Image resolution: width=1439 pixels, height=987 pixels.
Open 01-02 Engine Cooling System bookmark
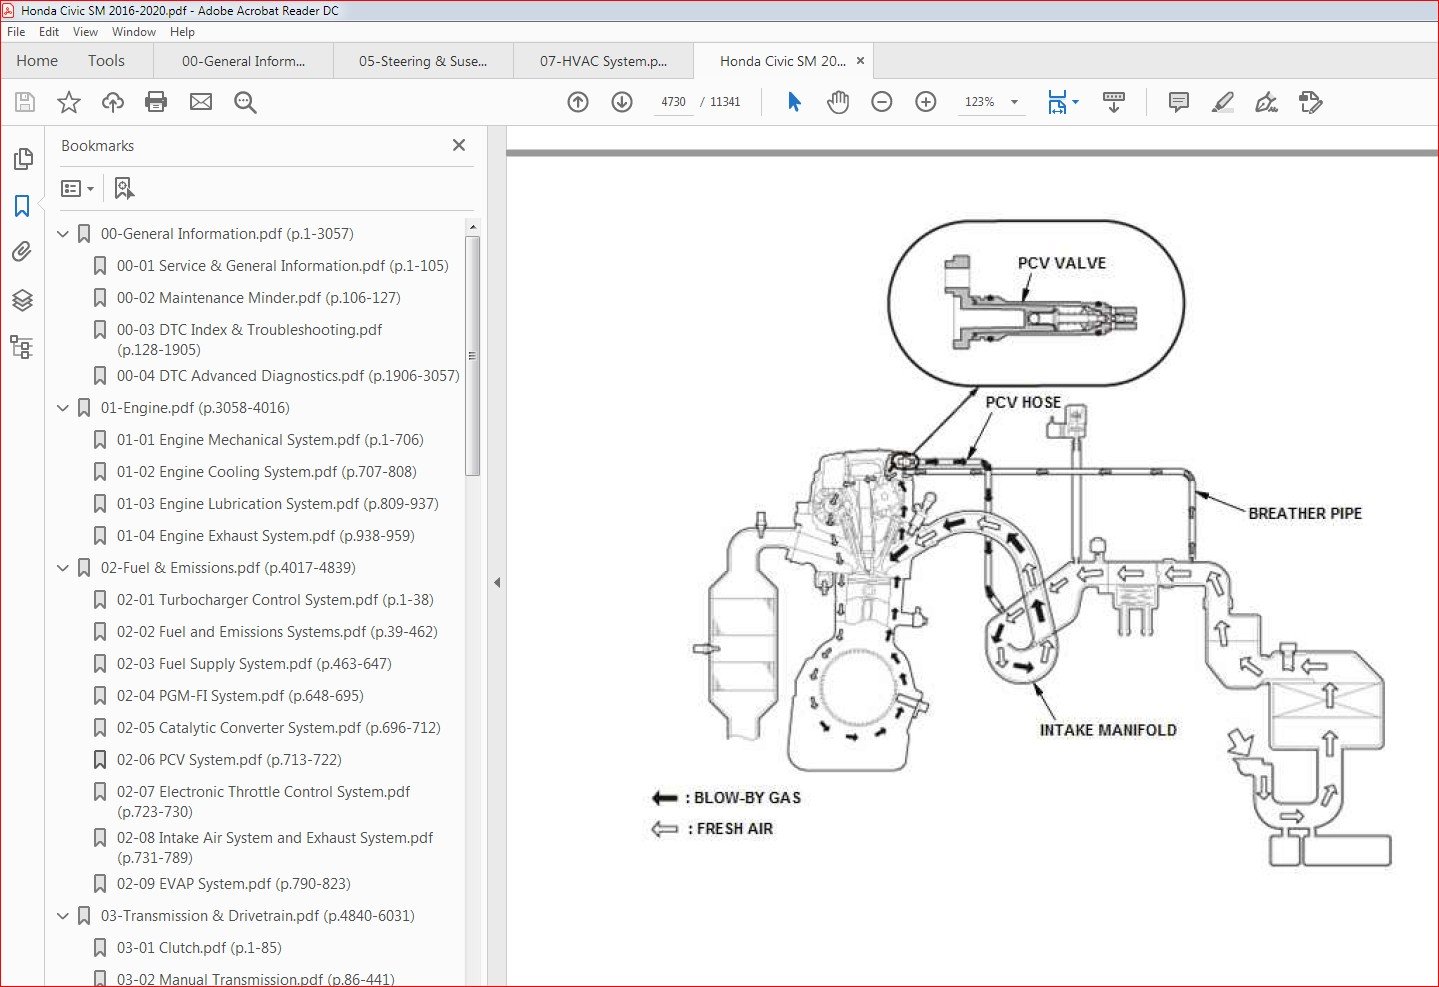pyautogui.click(x=267, y=472)
